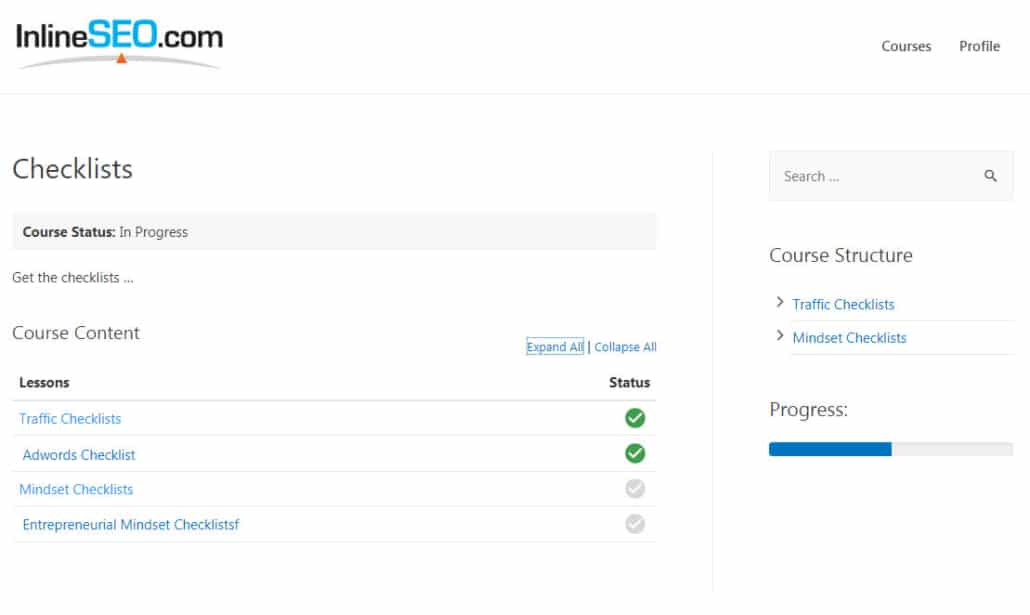Toggle completion mark for Traffic Checklists lesson
Screen dimensions: 1030x615
point(635,418)
